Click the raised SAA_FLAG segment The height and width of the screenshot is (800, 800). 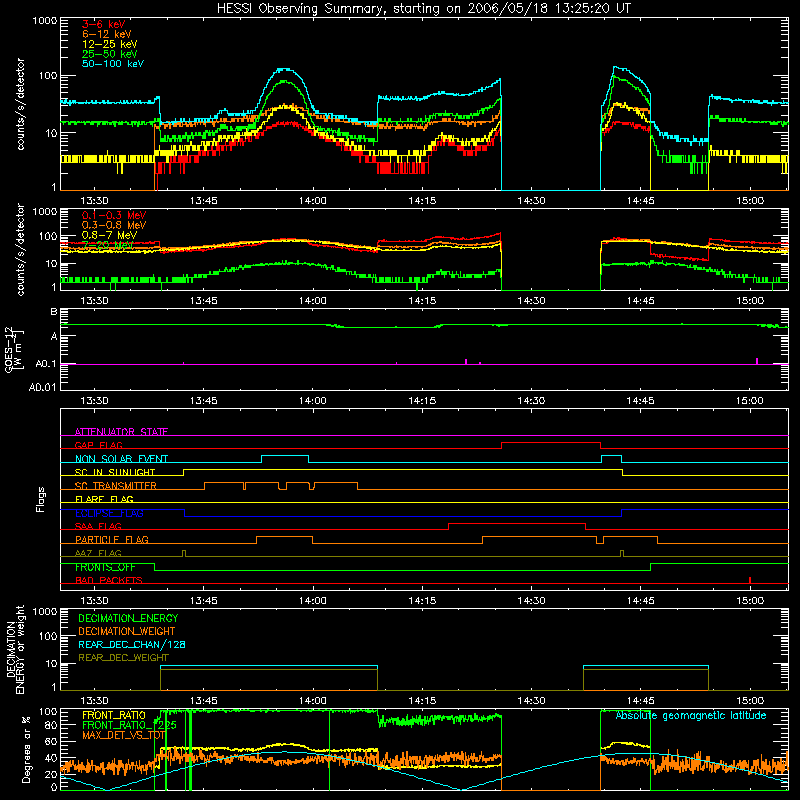[x=517, y=523]
